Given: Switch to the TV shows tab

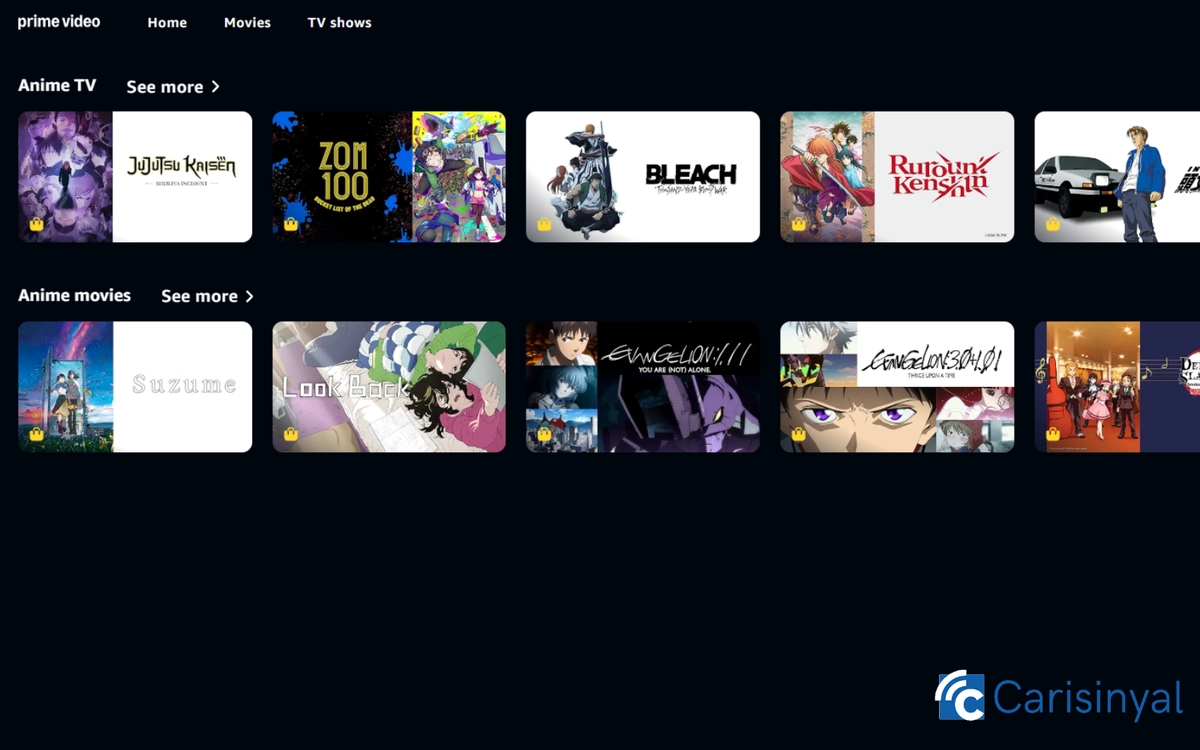Looking at the screenshot, I should click(x=339, y=22).
